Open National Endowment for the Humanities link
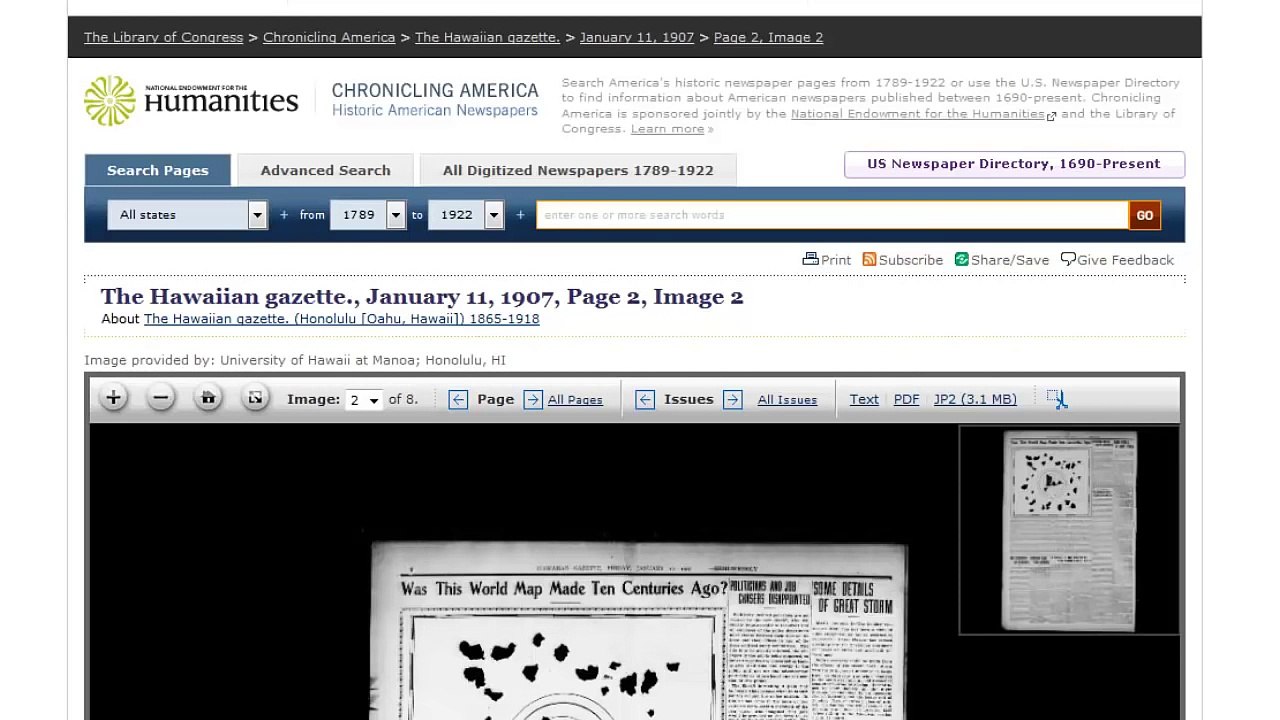The height and width of the screenshot is (720, 1280). [918, 114]
